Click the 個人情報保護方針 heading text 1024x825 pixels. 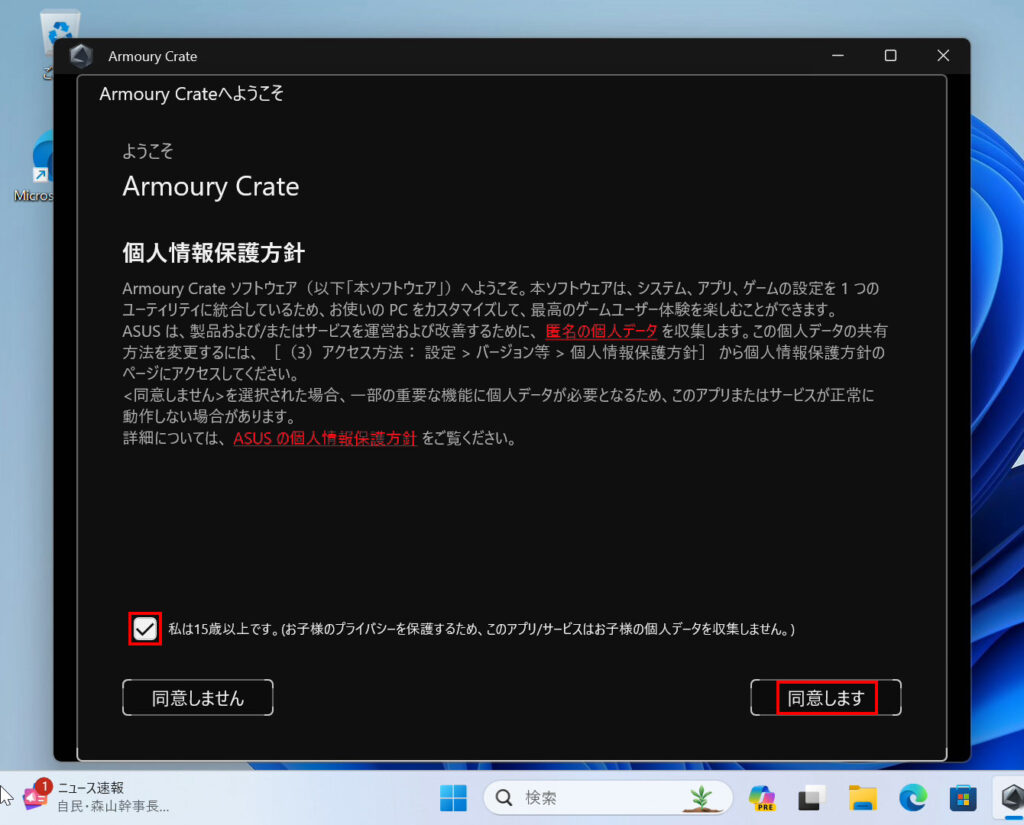[214, 253]
